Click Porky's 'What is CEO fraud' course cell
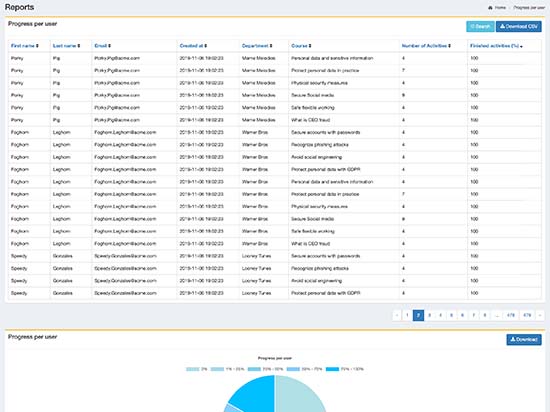The width and height of the screenshot is (550, 412). point(310,120)
